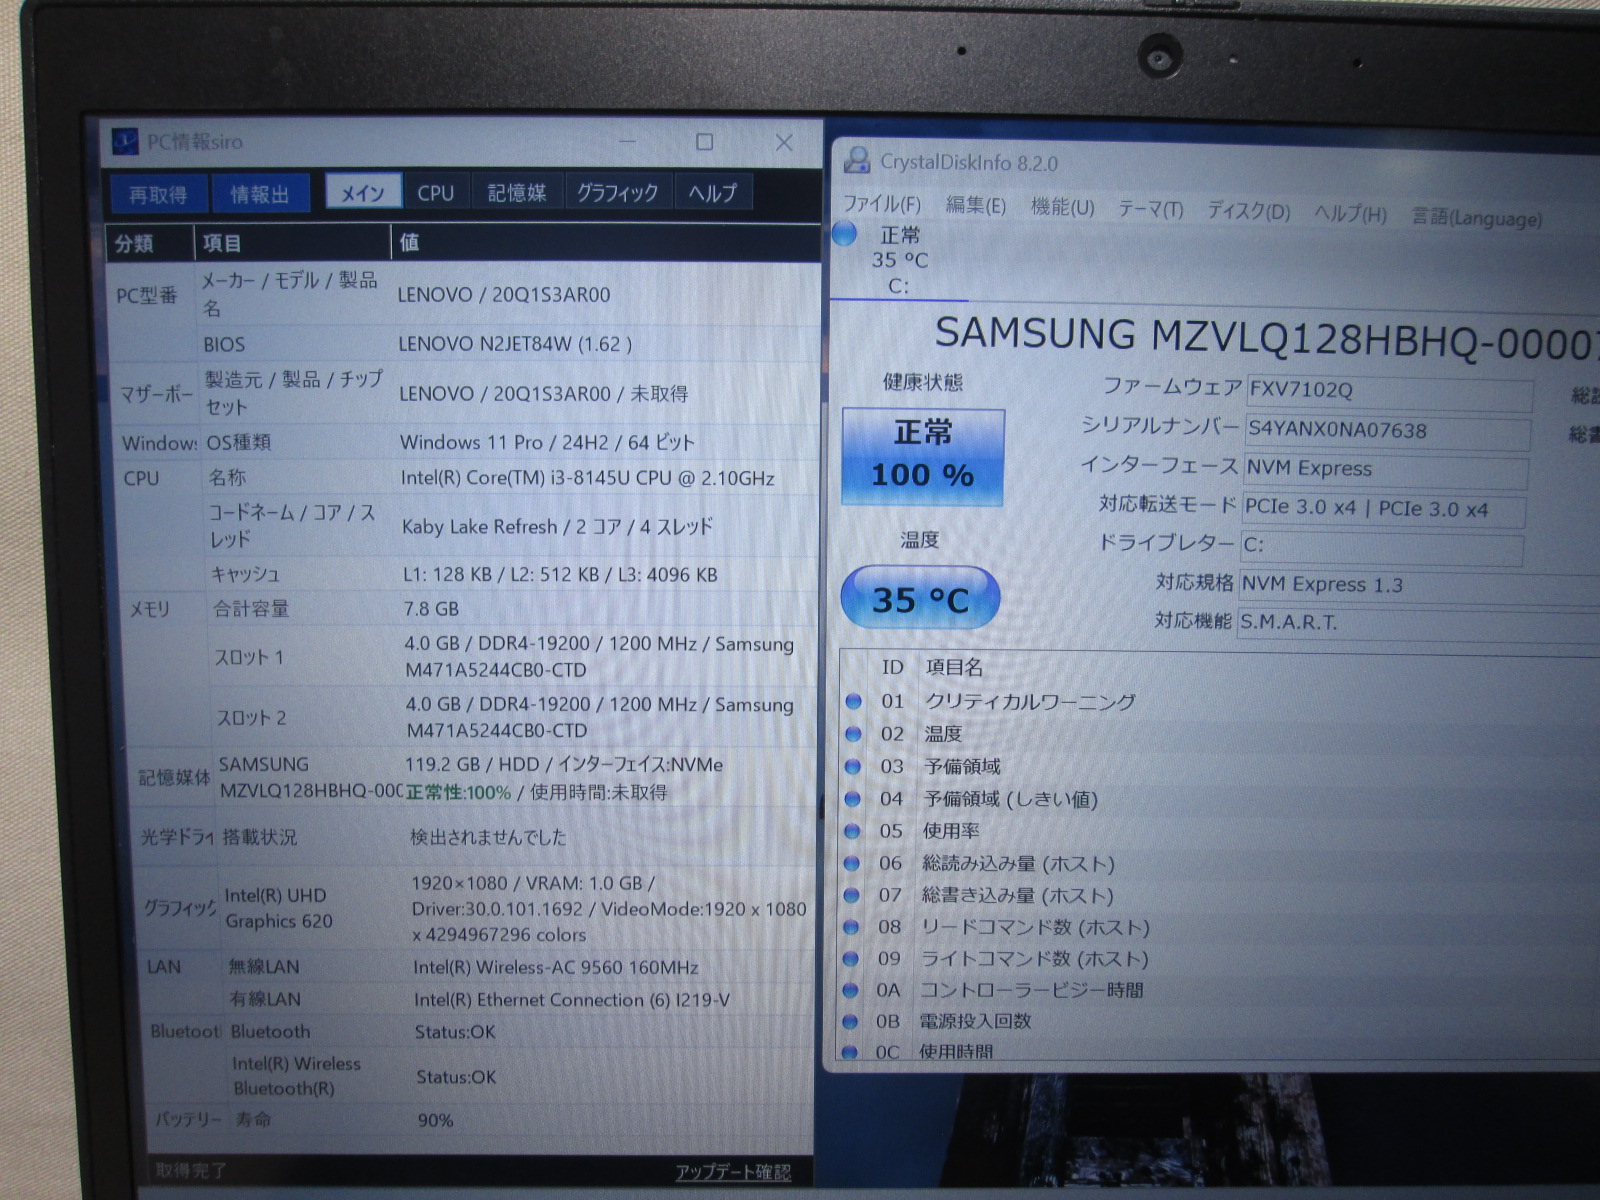Viewport: 1600px width, 1200px height.
Task: Click the バッテリー 寿命 value 90%
Action: coord(435,1120)
